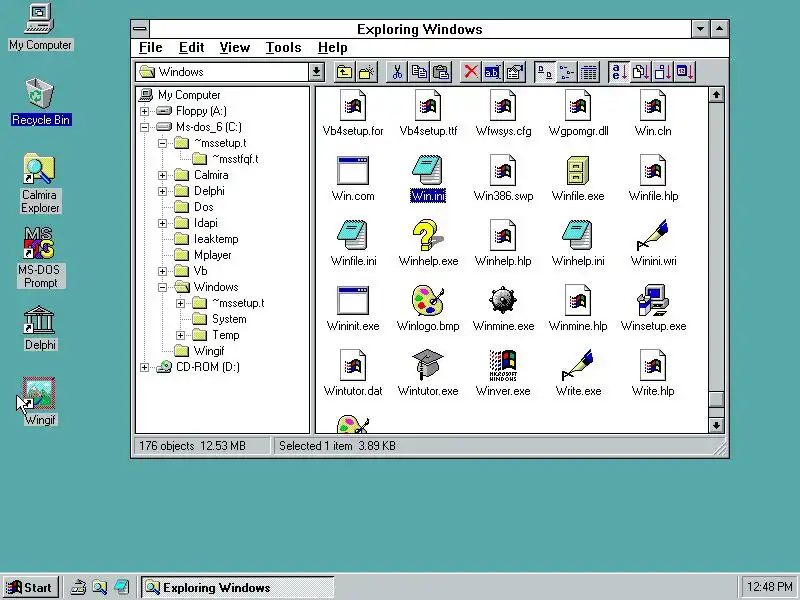Expand the Idapi folder node

pyautogui.click(x=162, y=223)
